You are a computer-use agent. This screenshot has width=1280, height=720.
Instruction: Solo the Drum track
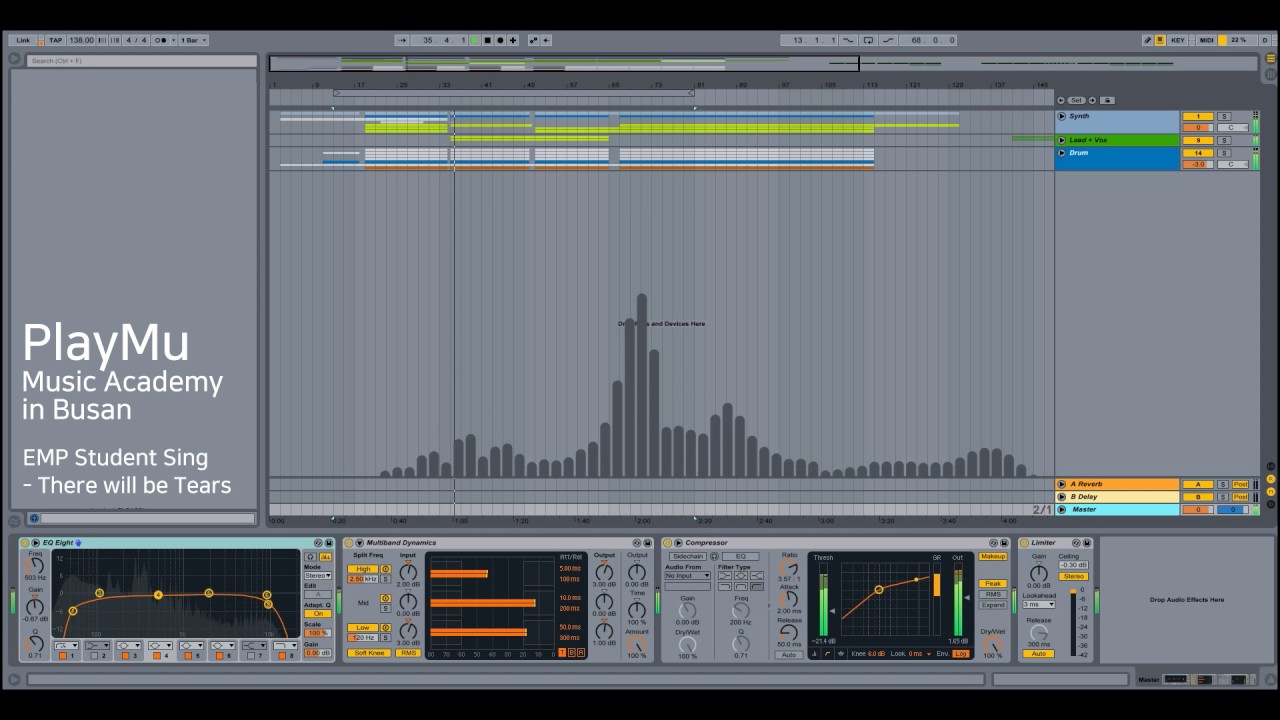click(x=1223, y=153)
